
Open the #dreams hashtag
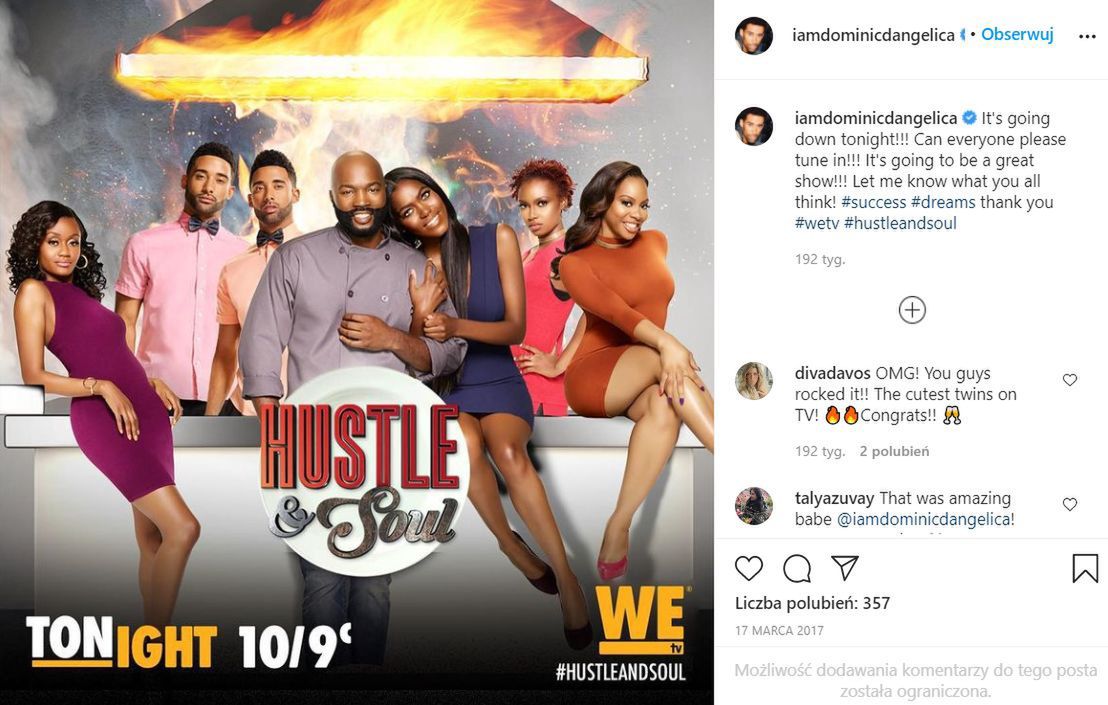click(x=943, y=202)
